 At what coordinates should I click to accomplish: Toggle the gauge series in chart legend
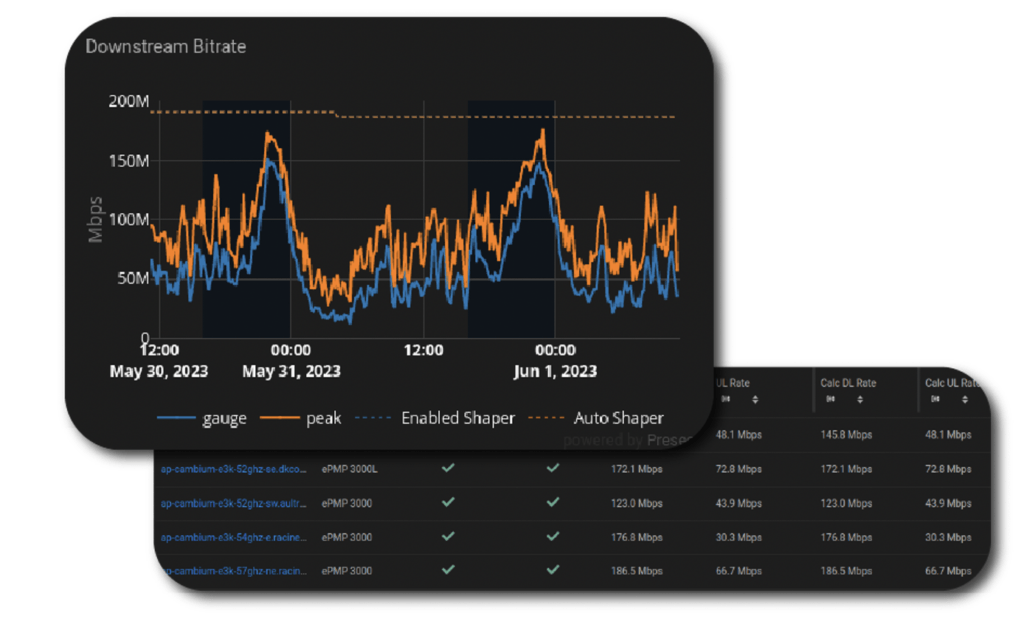202,418
